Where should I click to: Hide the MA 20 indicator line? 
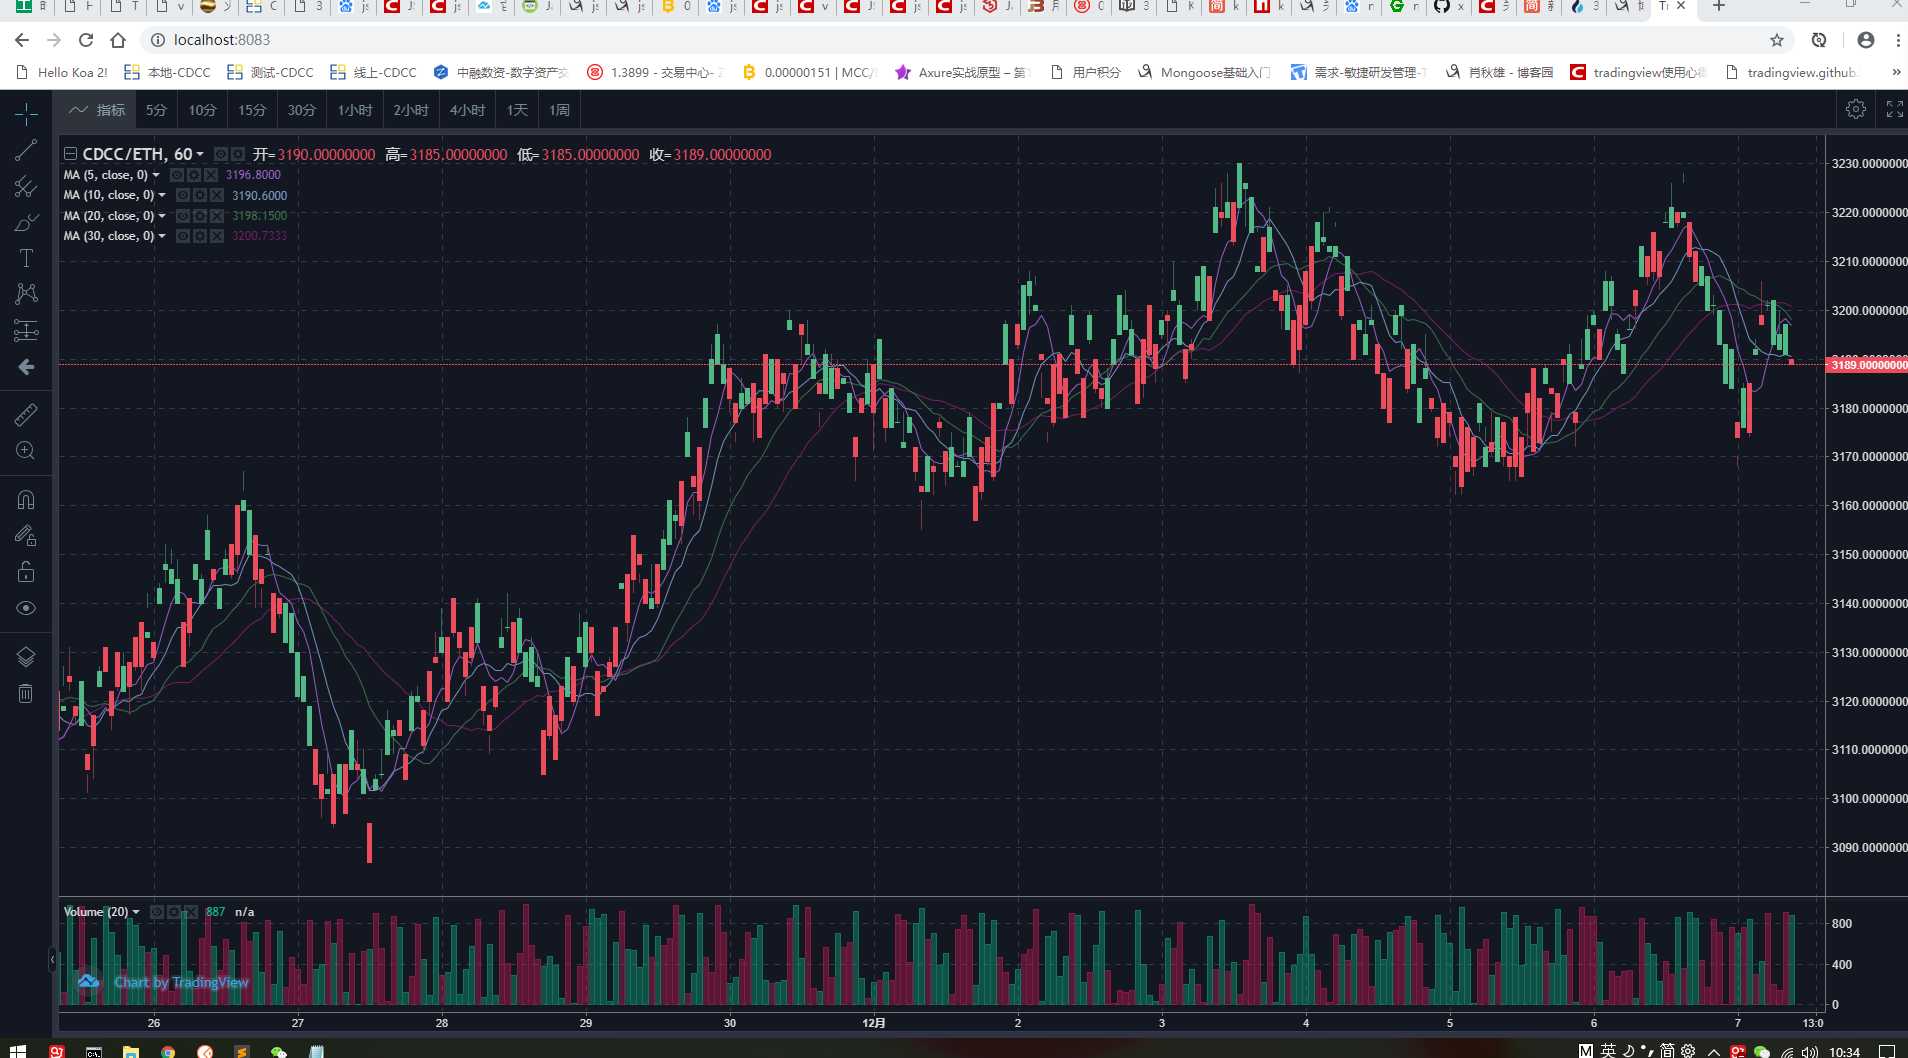pyautogui.click(x=183, y=216)
